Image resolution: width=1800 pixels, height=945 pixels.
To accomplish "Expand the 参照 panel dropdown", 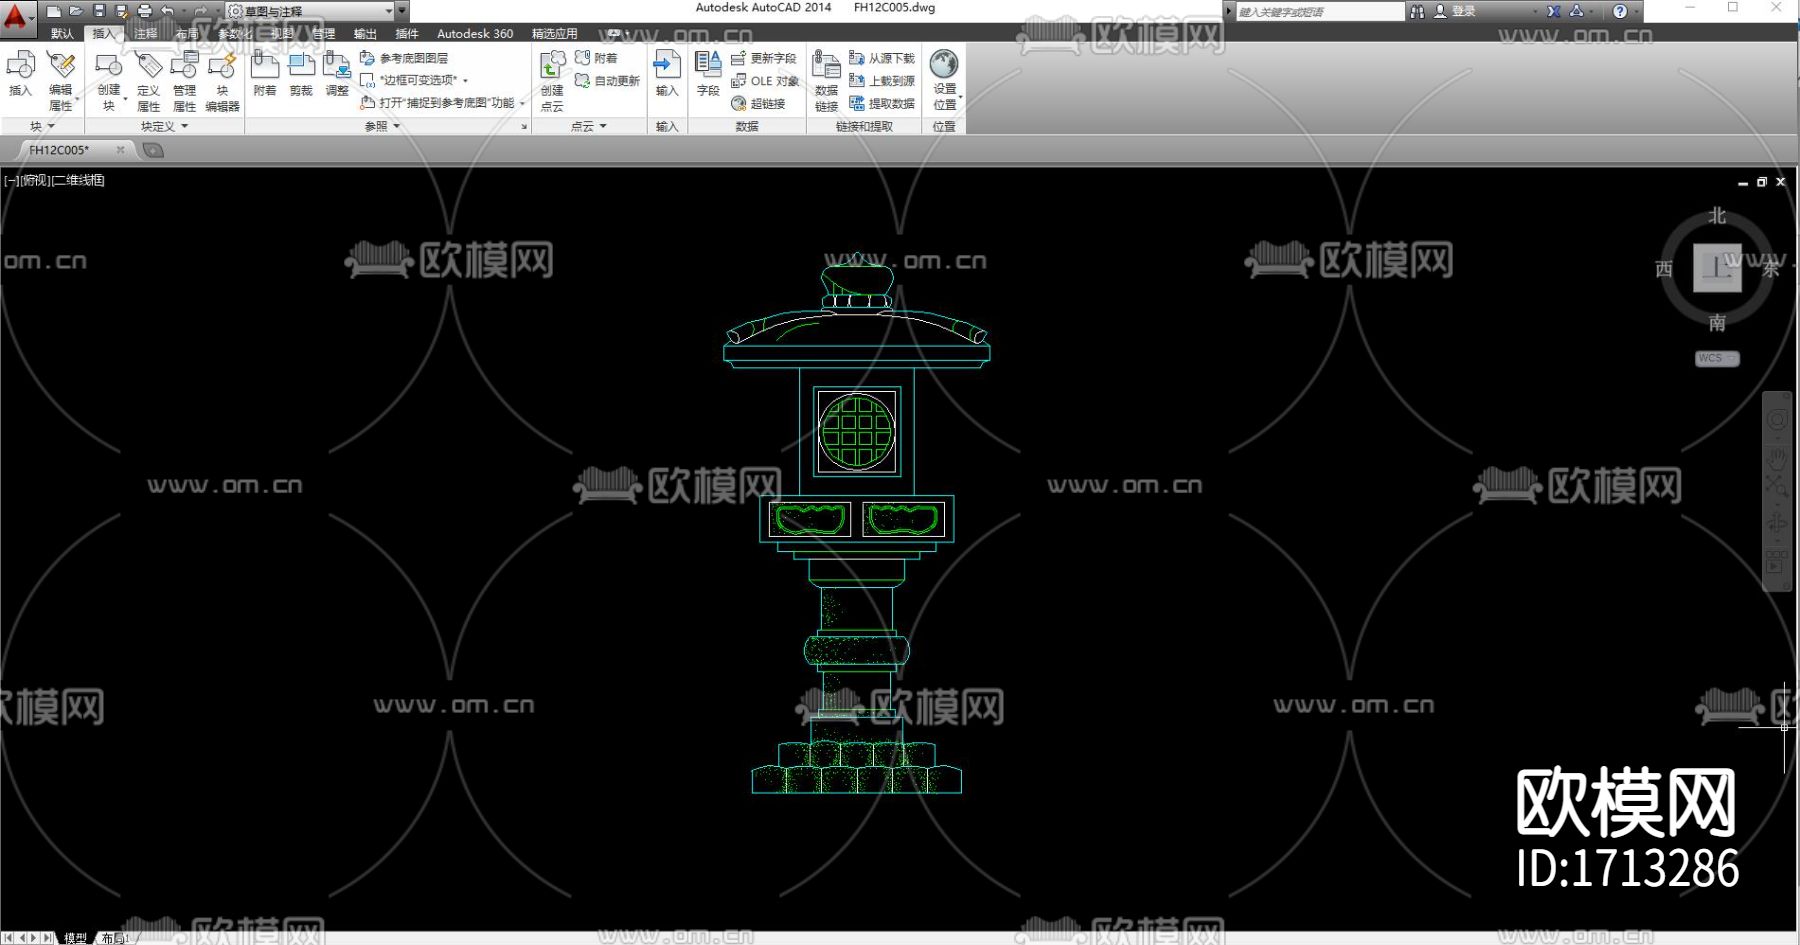I will point(382,126).
